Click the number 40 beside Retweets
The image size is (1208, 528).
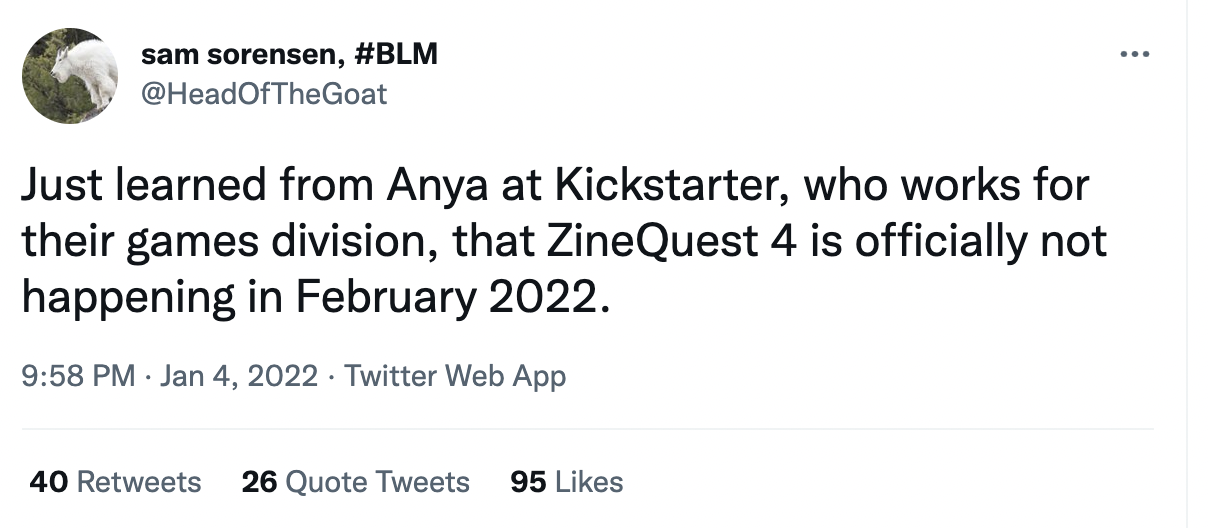coord(49,482)
